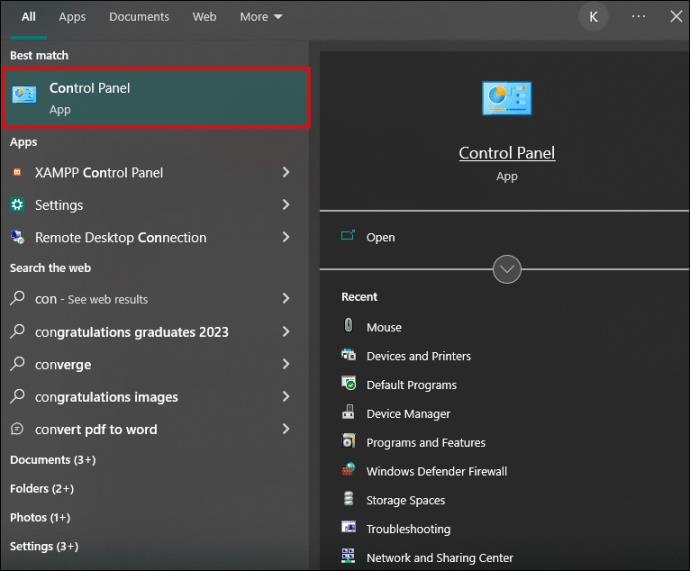The image size is (690, 571).
Task: Click the search icon beside 'con - See web results'
Action: (x=17, y=298)
